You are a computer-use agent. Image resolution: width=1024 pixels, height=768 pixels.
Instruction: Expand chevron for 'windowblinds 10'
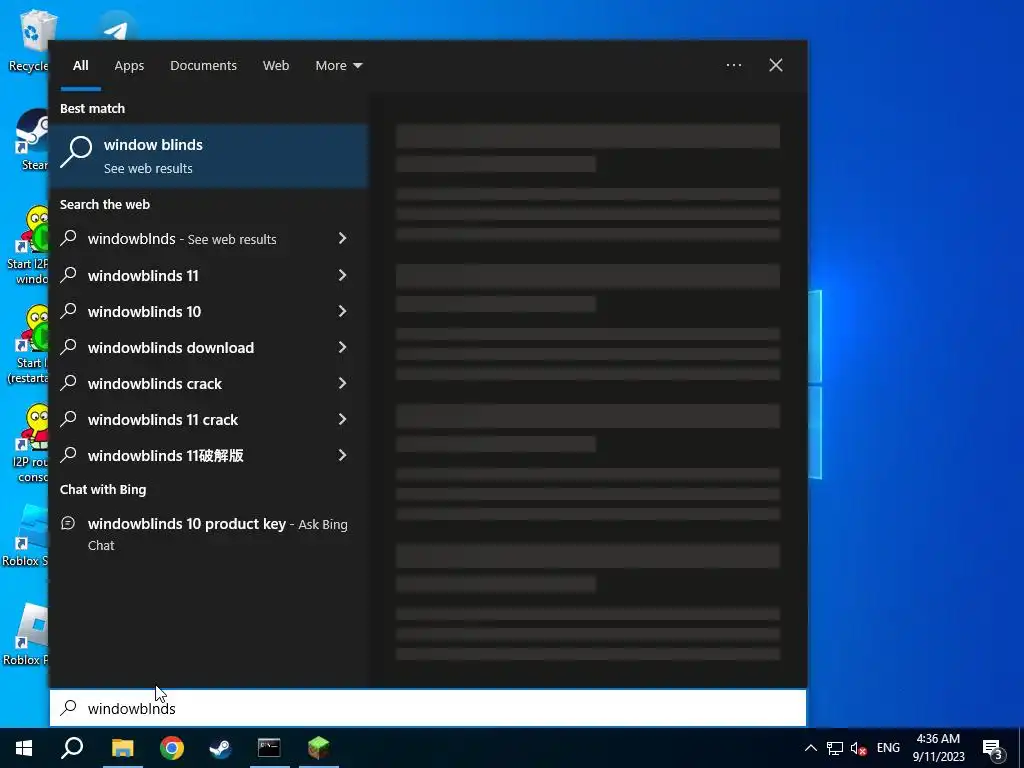pyautogui.click(x=342, y=311)
